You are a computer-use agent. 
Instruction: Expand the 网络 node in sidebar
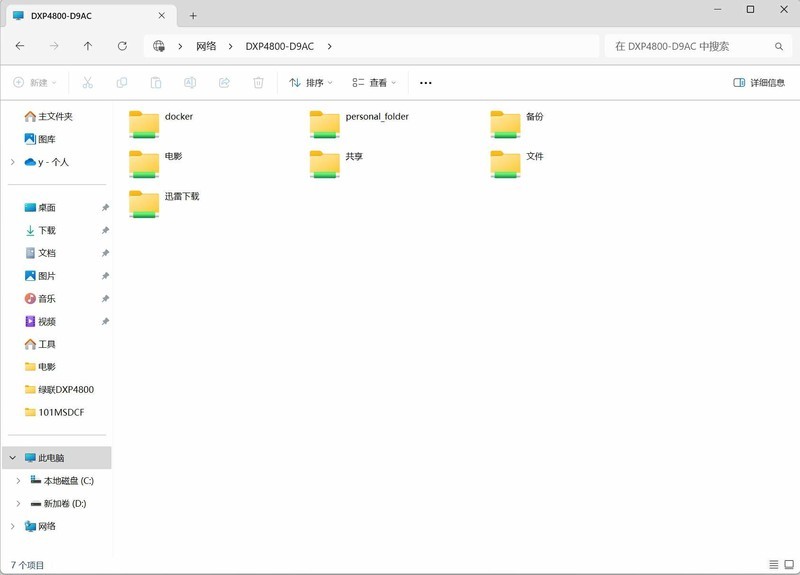coord(13,526)
